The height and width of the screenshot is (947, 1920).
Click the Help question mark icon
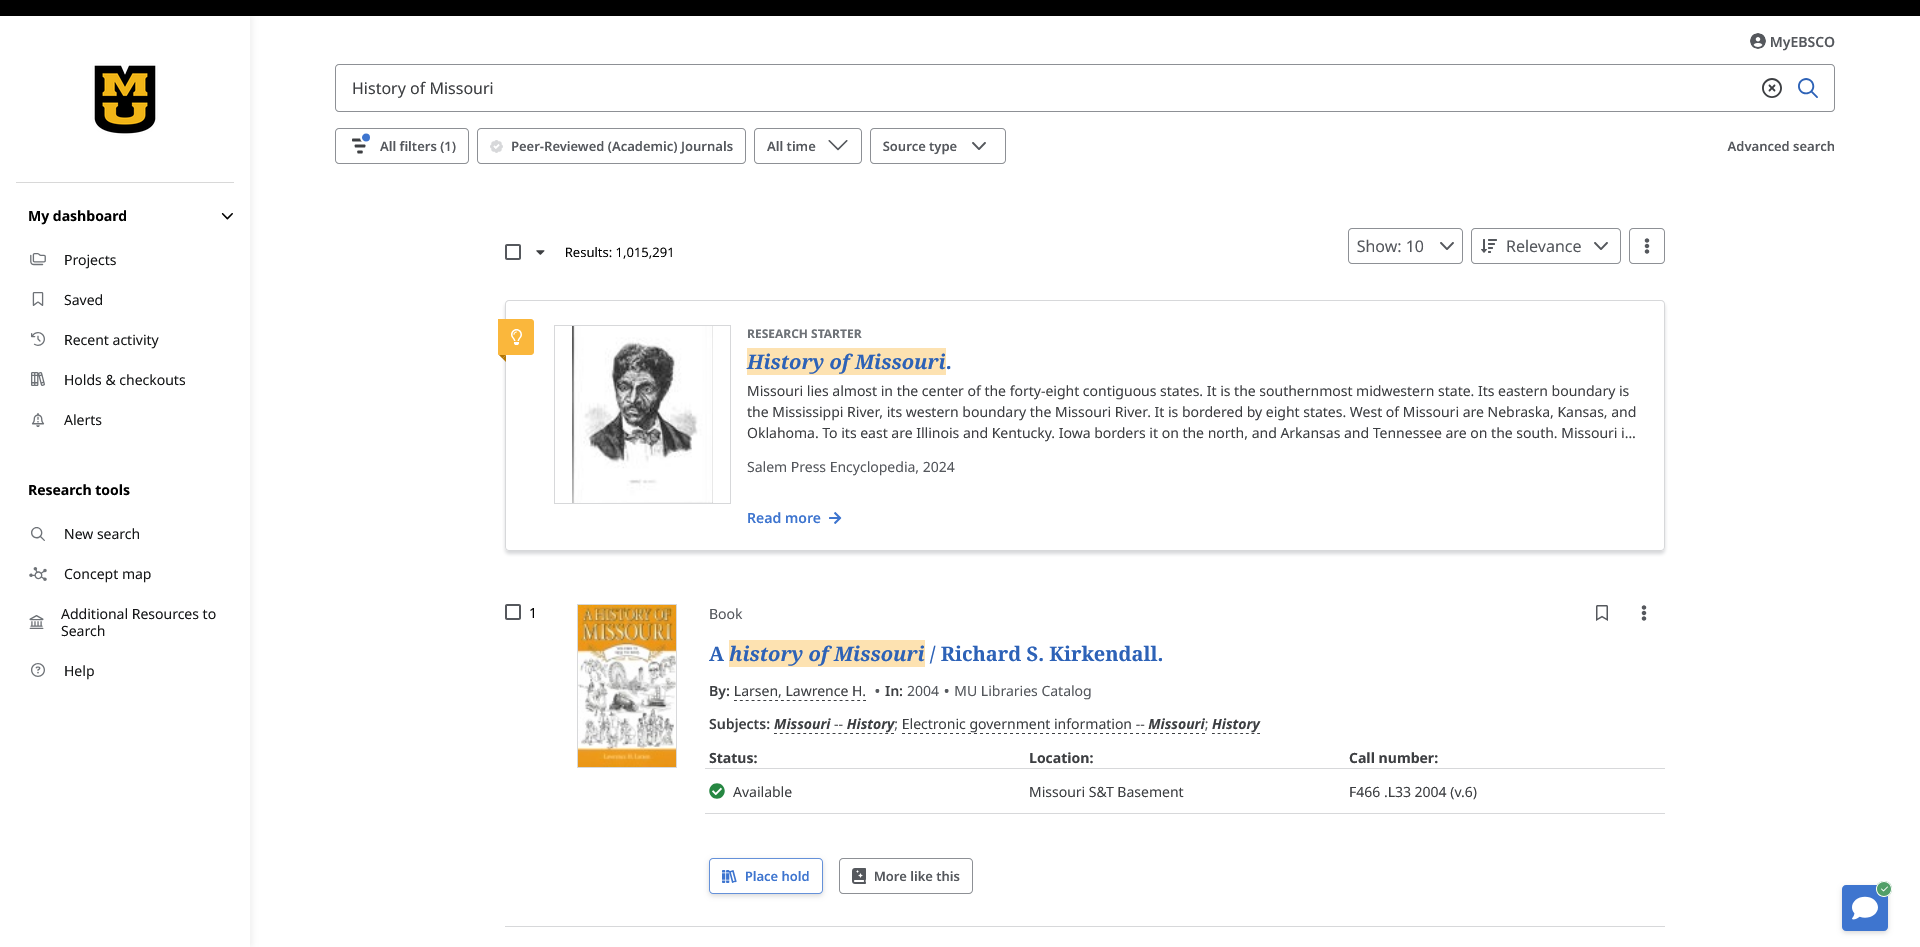(x=38, y=670)
